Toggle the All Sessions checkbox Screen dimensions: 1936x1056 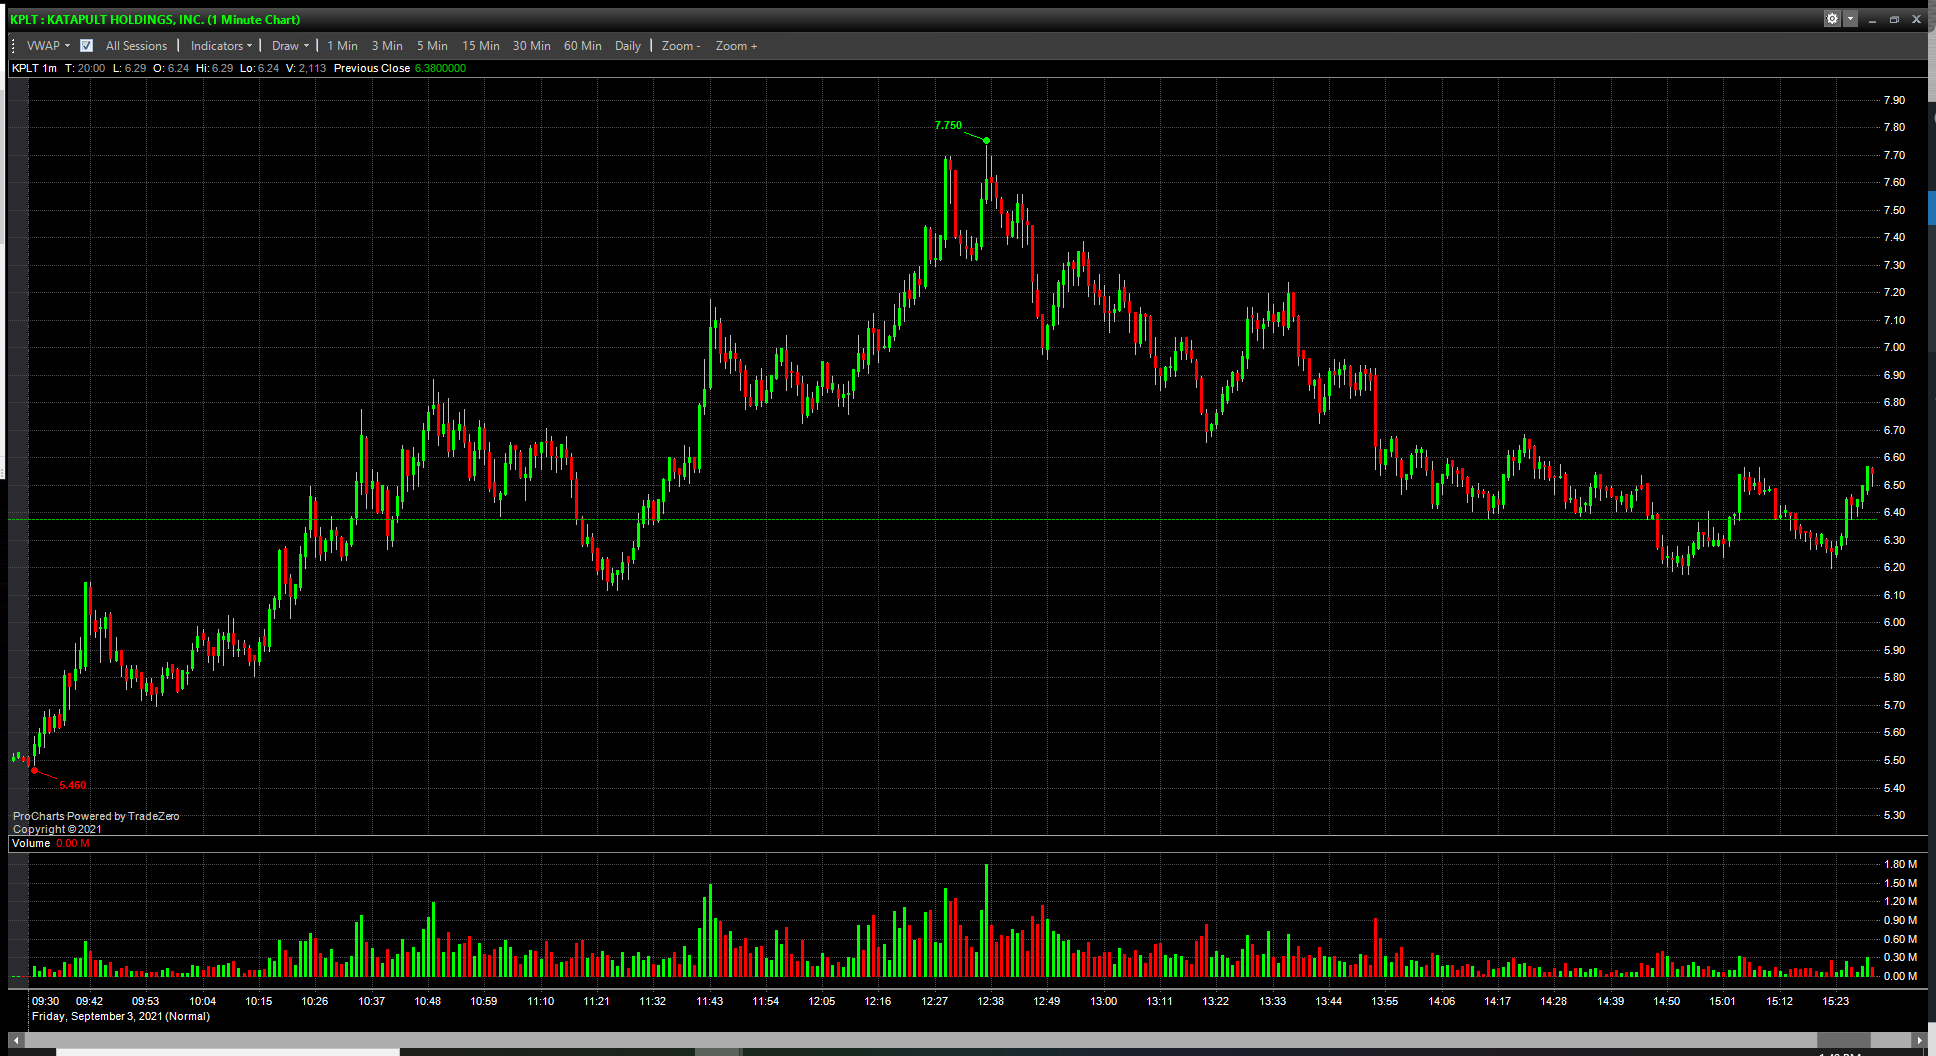pyautogui.click(x=87, y=46)
